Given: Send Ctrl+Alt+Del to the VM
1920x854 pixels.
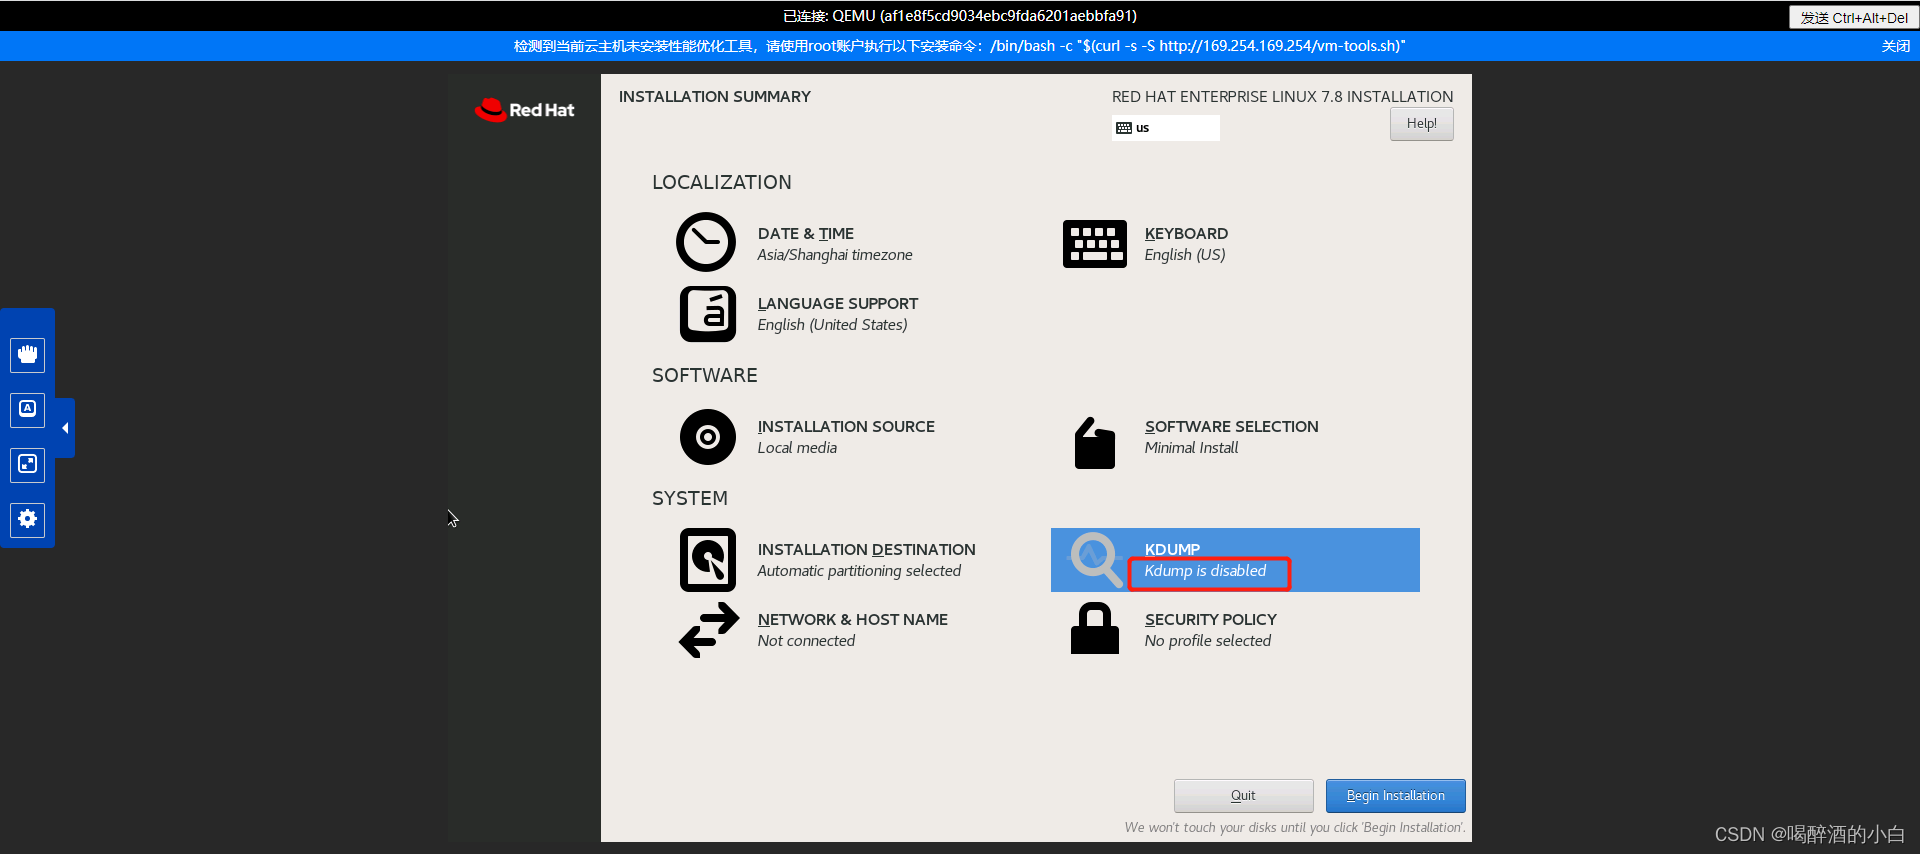Looking at the screenshot, I should tap(1853, 17).
